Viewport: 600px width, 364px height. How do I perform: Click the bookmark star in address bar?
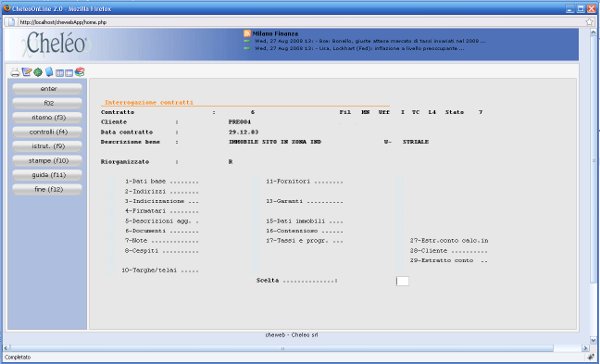(589, 22)
